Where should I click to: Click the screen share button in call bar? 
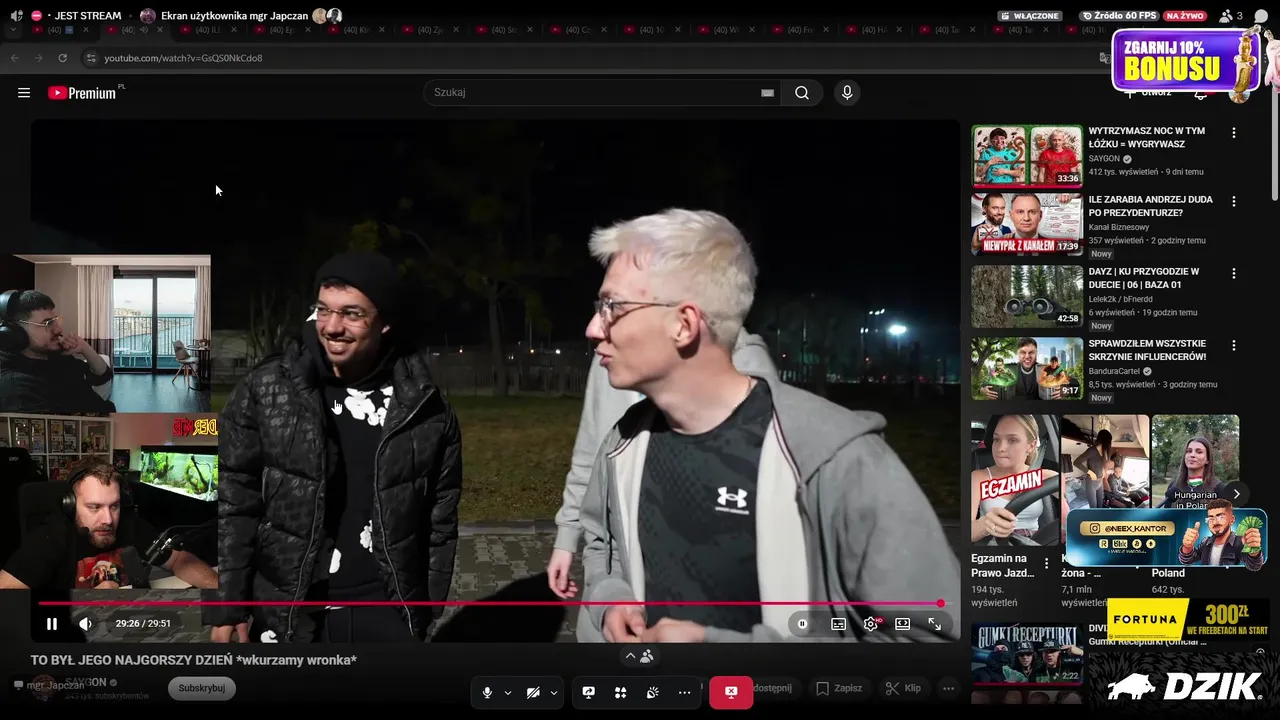589,692
